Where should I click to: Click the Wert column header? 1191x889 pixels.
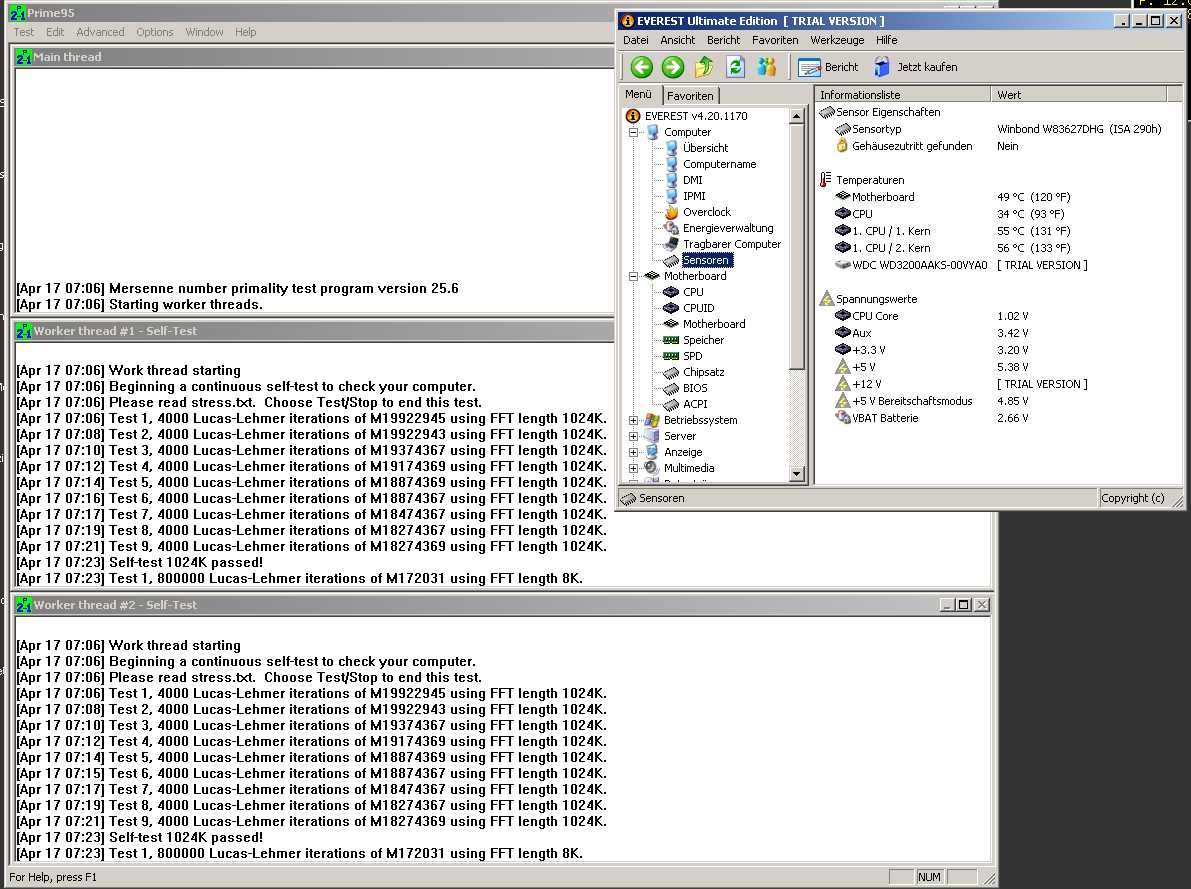pyautogui.click(x=1079, y=95)
